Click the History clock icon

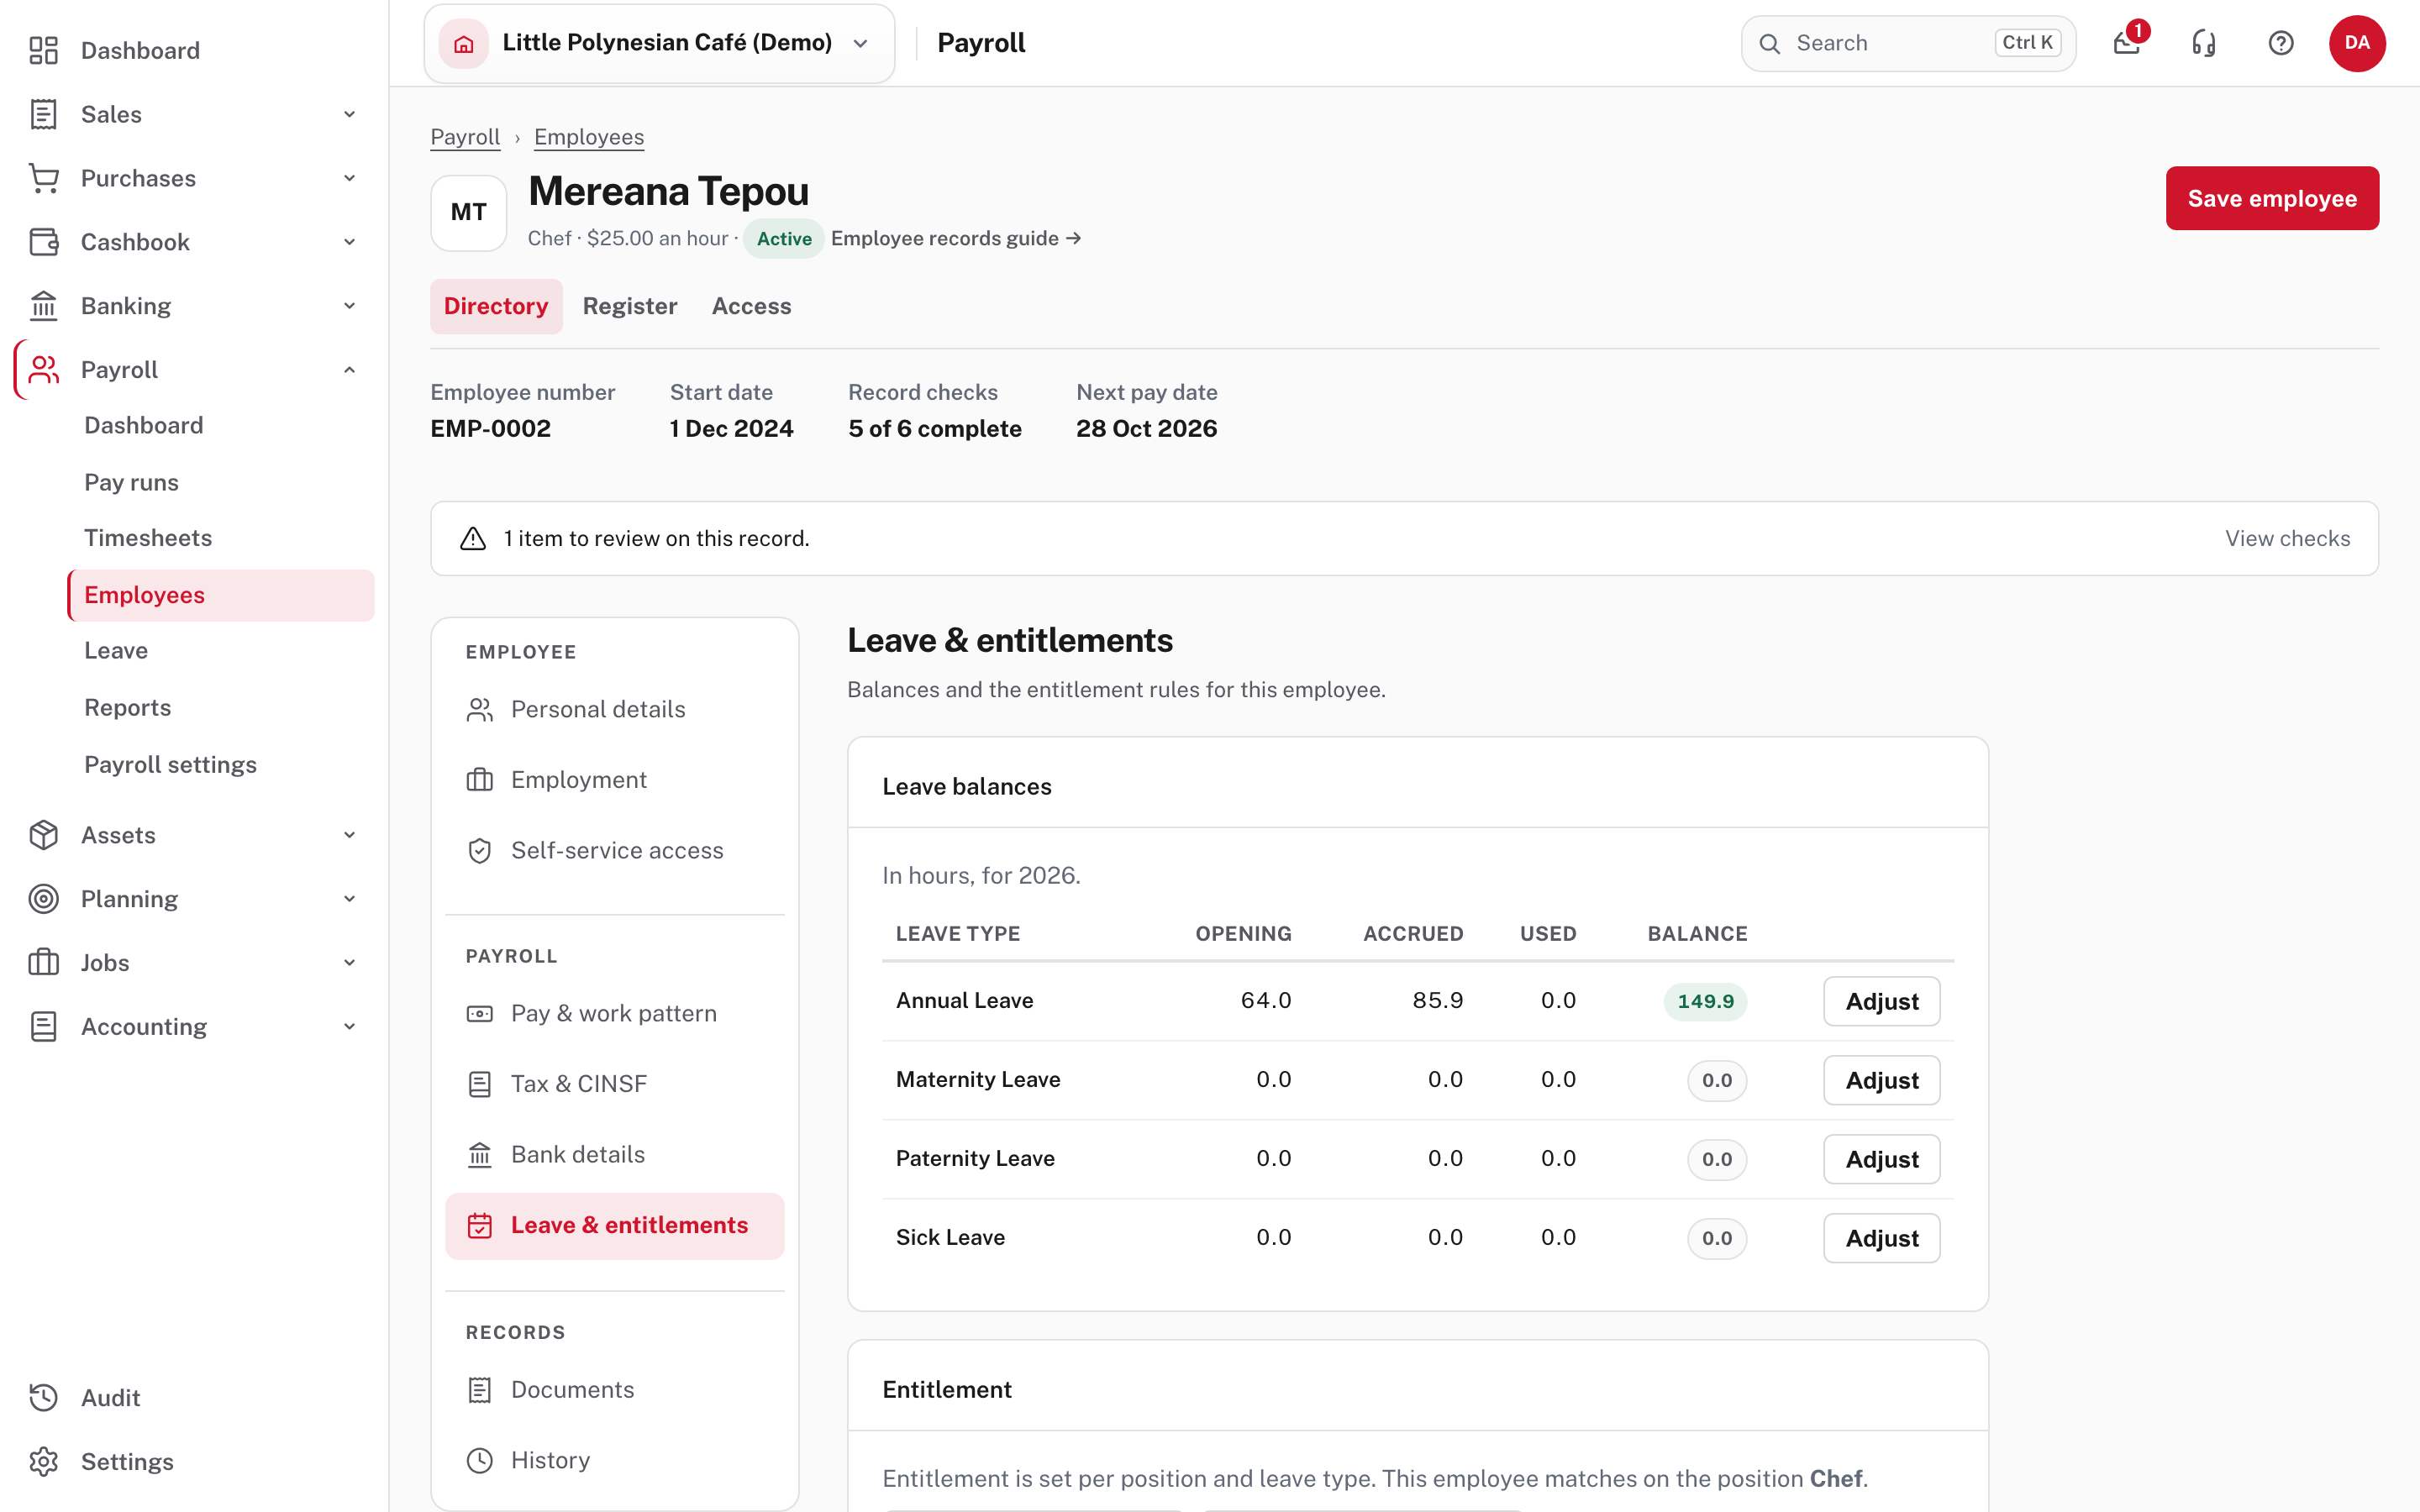[480, 1460]
